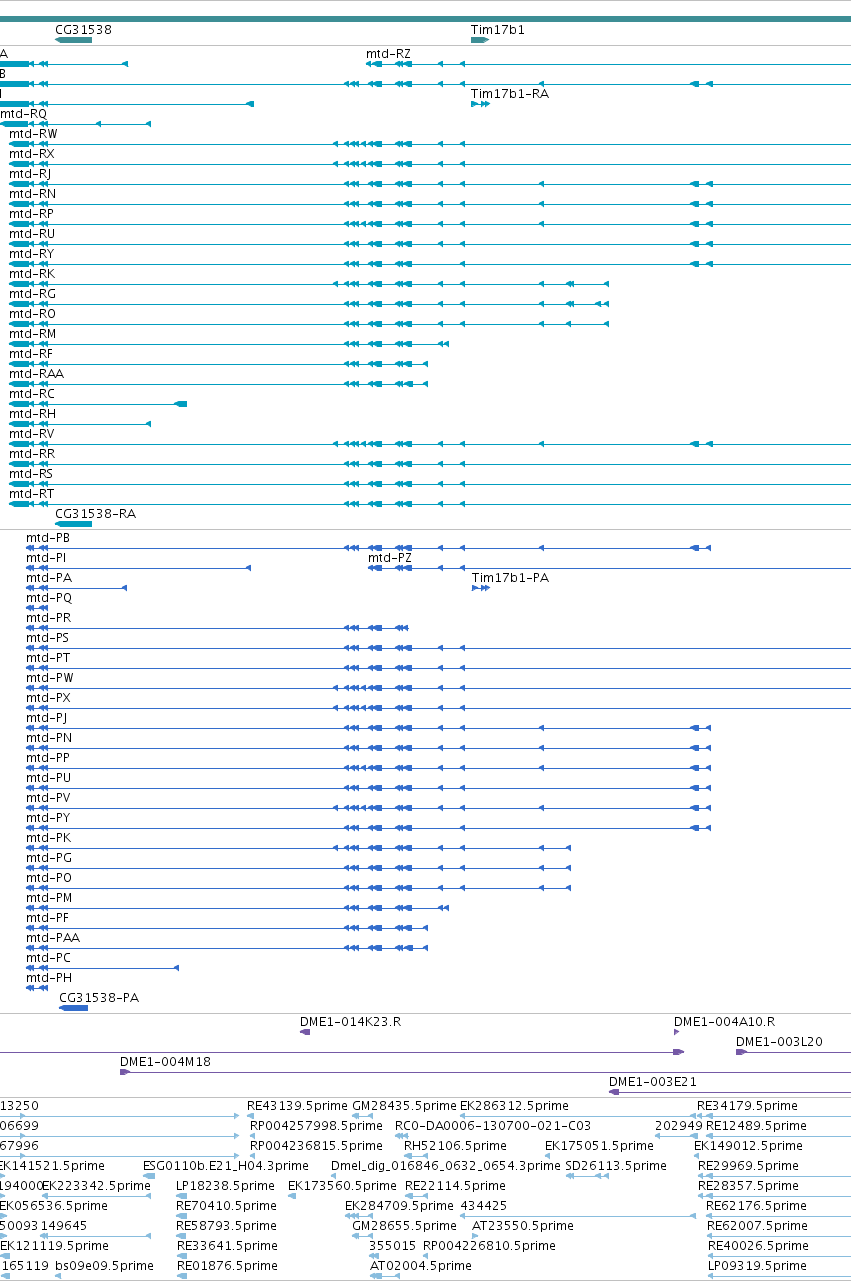Click the mtd-RG transcript label
Viewport: 851px width, 1281px height.
[32, 294]
